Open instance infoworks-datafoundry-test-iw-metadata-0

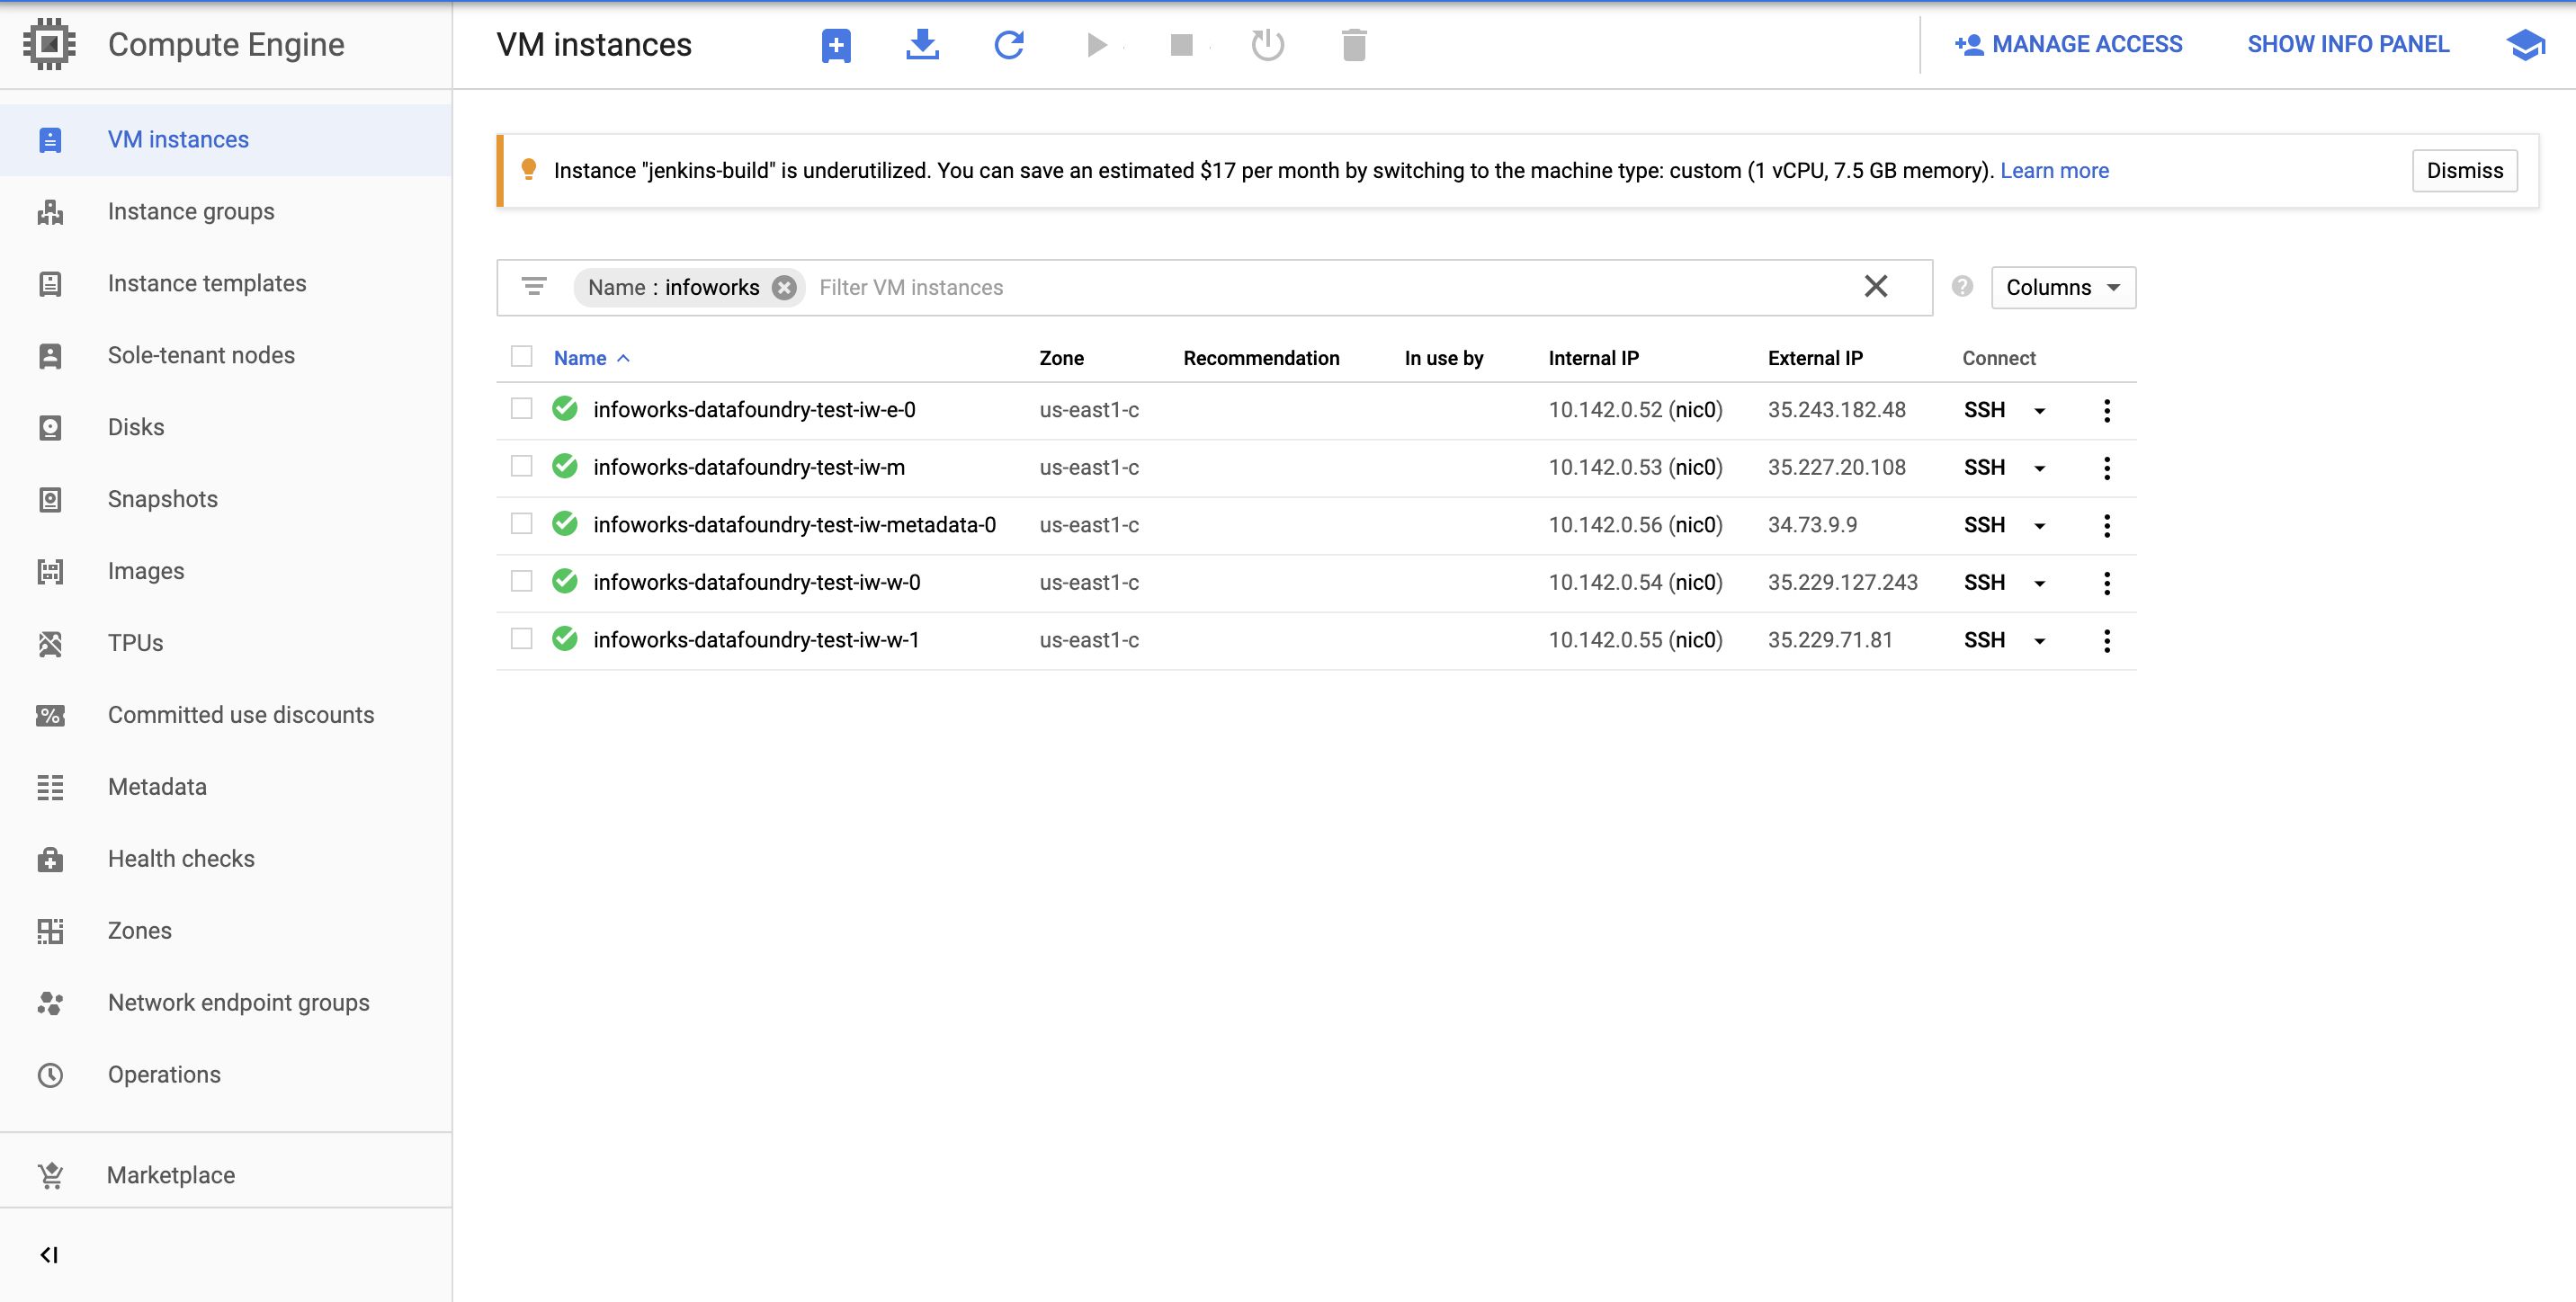(794, 525)
